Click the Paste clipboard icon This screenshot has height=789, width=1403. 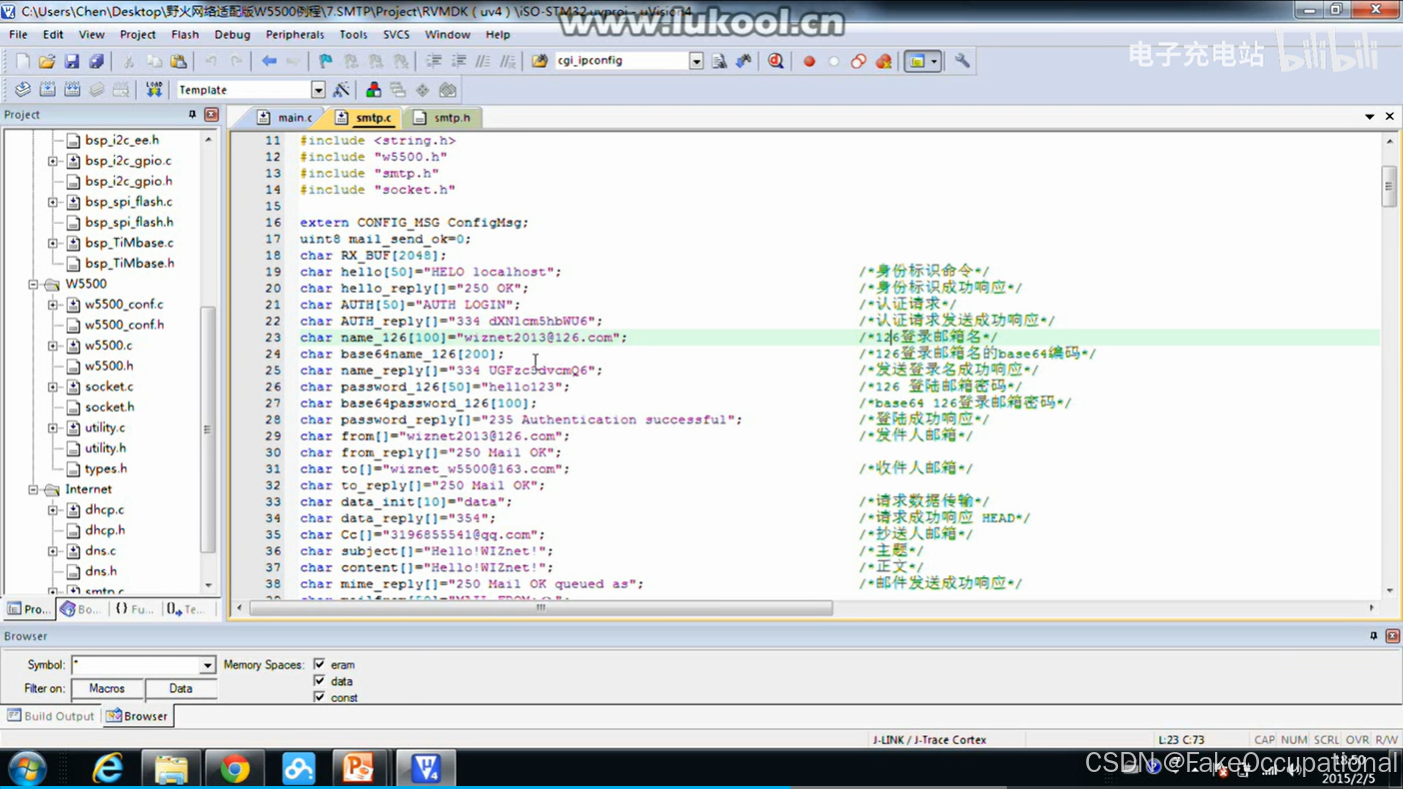tap(178, 61)
